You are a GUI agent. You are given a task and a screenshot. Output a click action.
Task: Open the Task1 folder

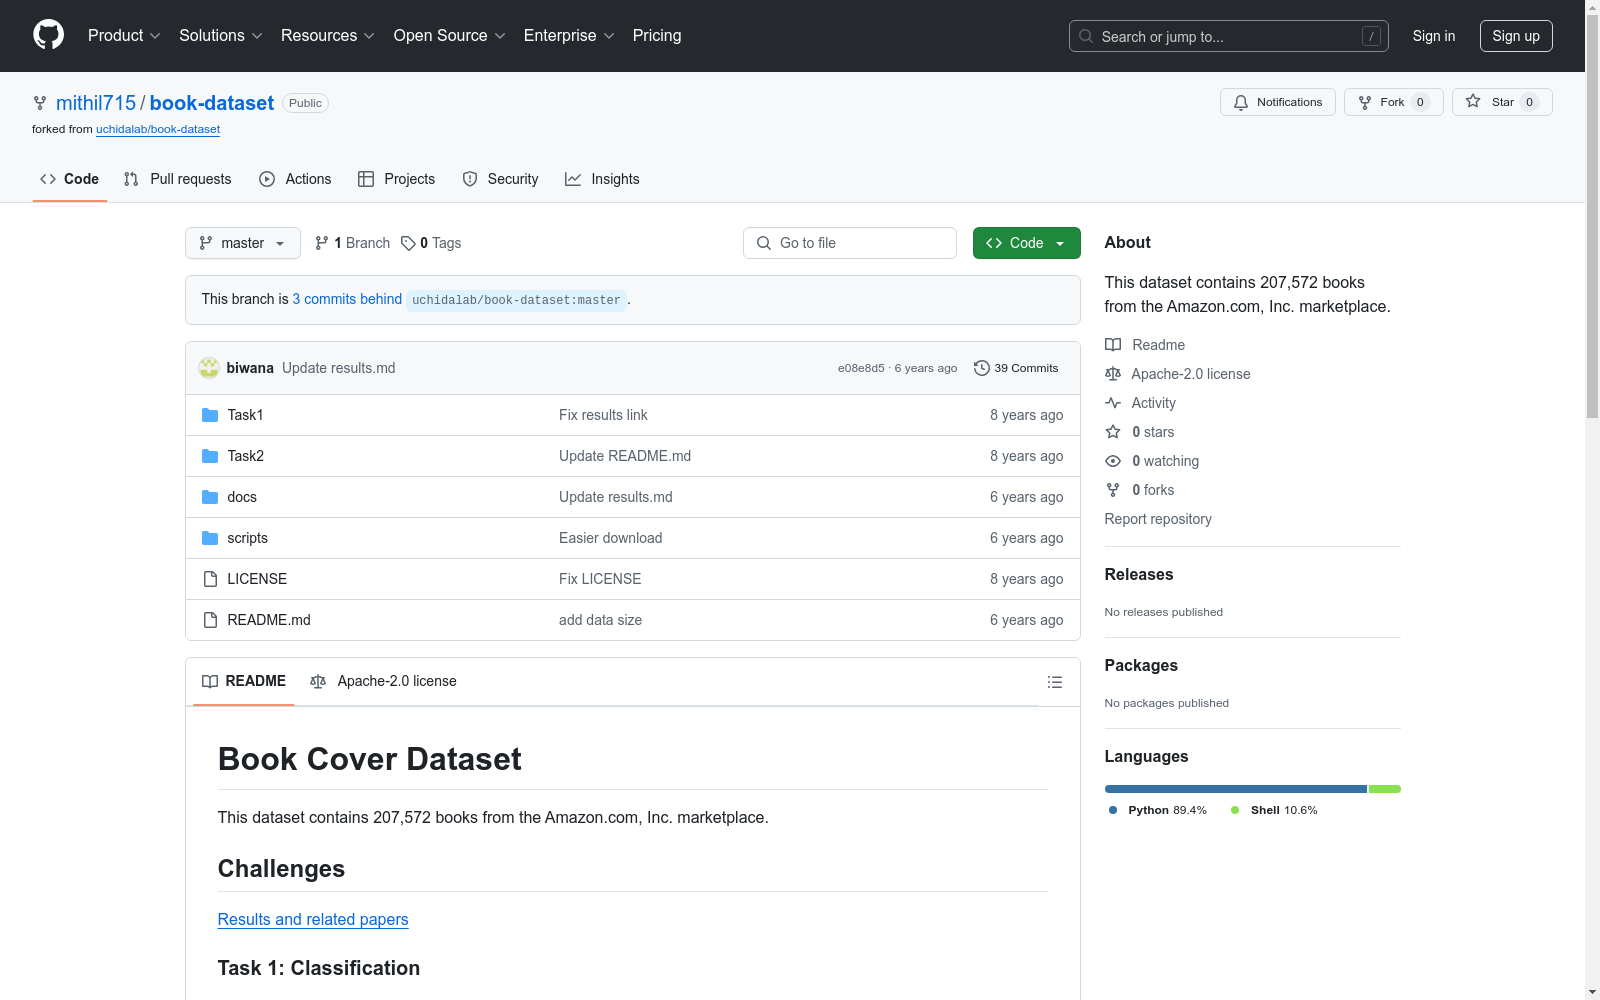(x=245, y=415)
